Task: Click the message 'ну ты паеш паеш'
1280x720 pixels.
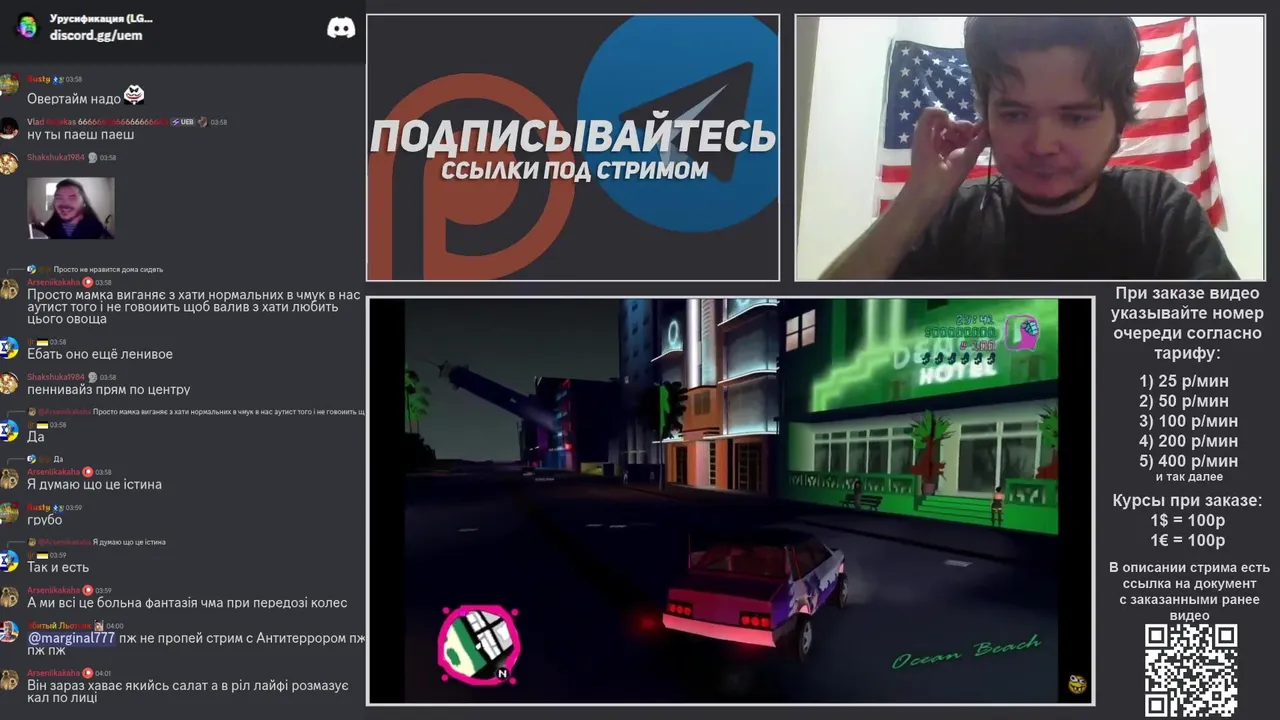Action: (x=81, y=135)
